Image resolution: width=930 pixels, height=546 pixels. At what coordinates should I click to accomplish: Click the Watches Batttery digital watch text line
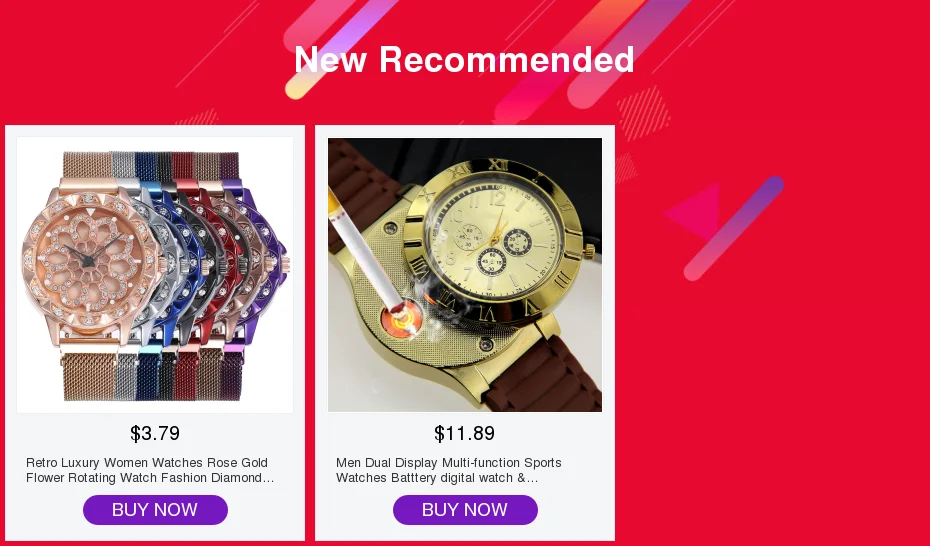[x=437, y=478]
